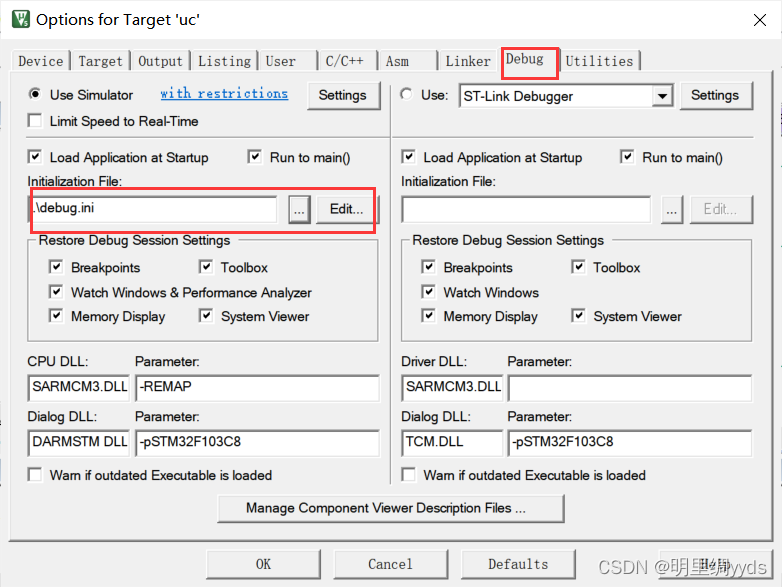Viewport: 782px width, 587px height.
Task: Toggle debugger Memory Display checkbox
Action: pos(428,316)
